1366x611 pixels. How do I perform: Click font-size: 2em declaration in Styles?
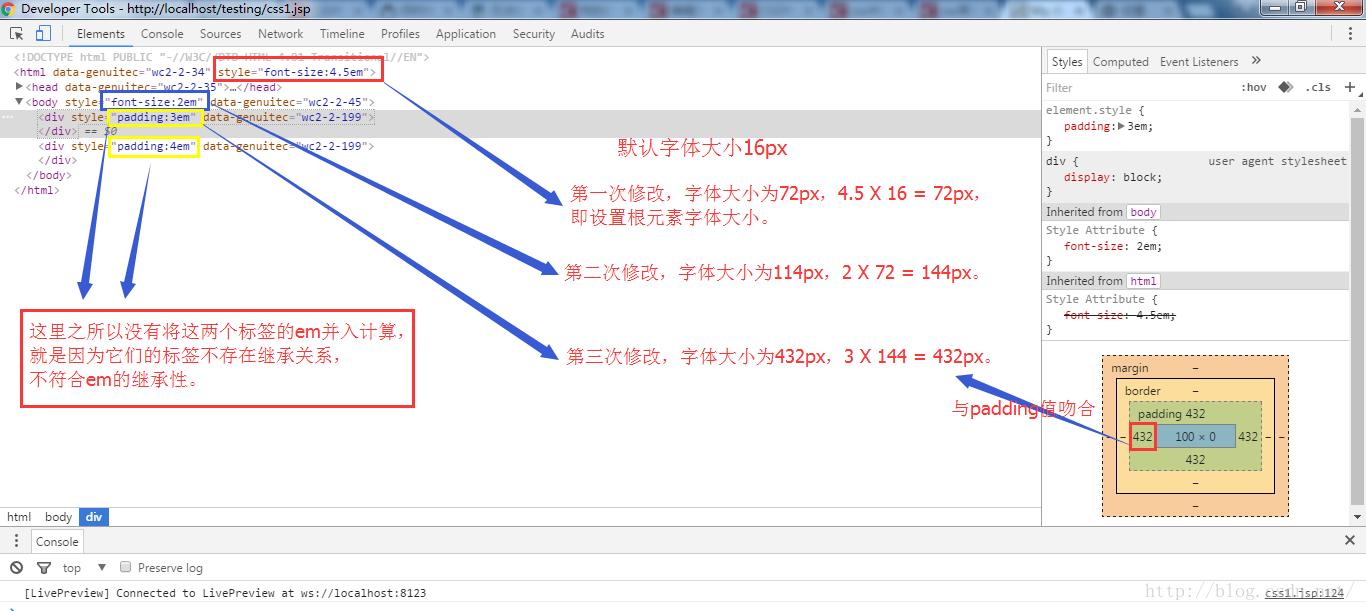point(1113,246)
